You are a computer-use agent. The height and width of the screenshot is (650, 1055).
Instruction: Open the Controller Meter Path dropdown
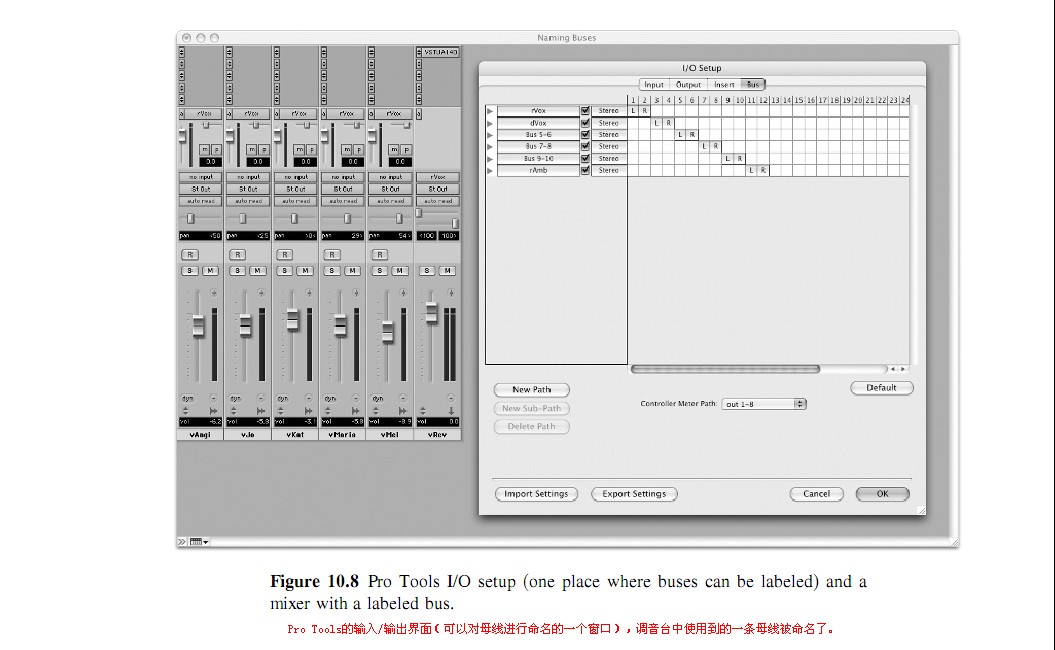[764, 404]
